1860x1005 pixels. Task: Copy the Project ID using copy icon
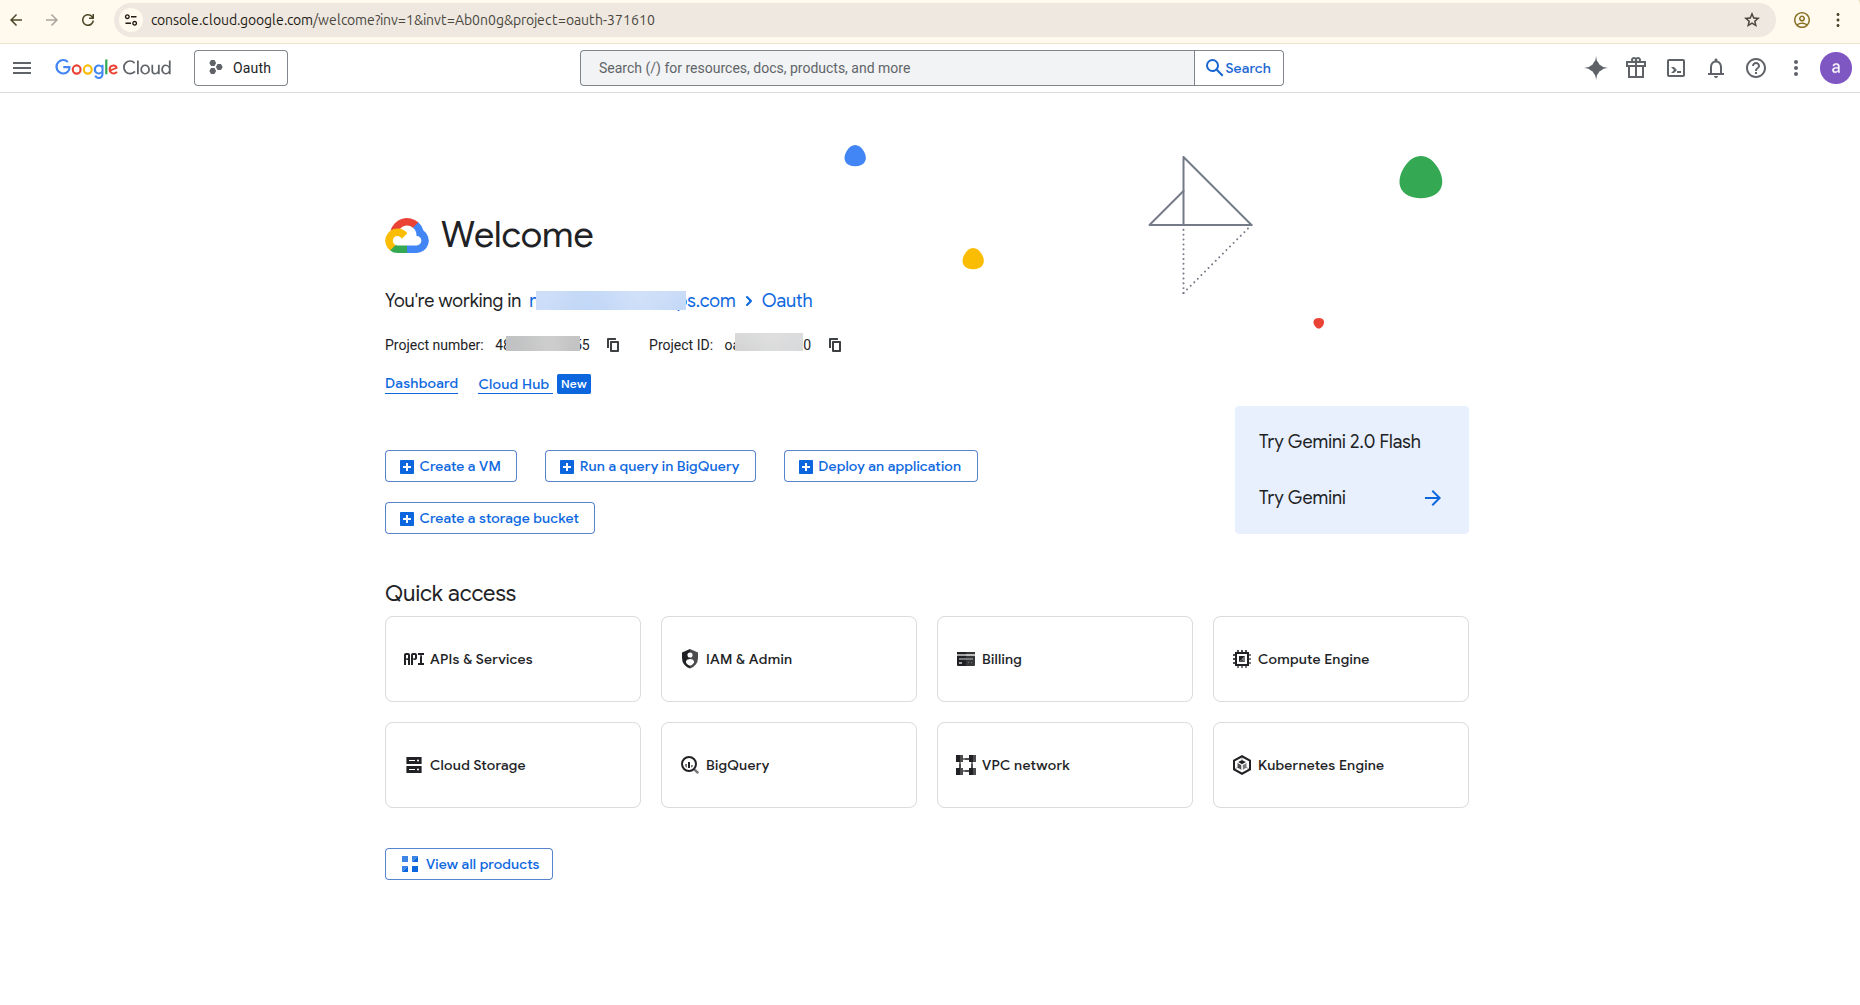click(835, 344)
